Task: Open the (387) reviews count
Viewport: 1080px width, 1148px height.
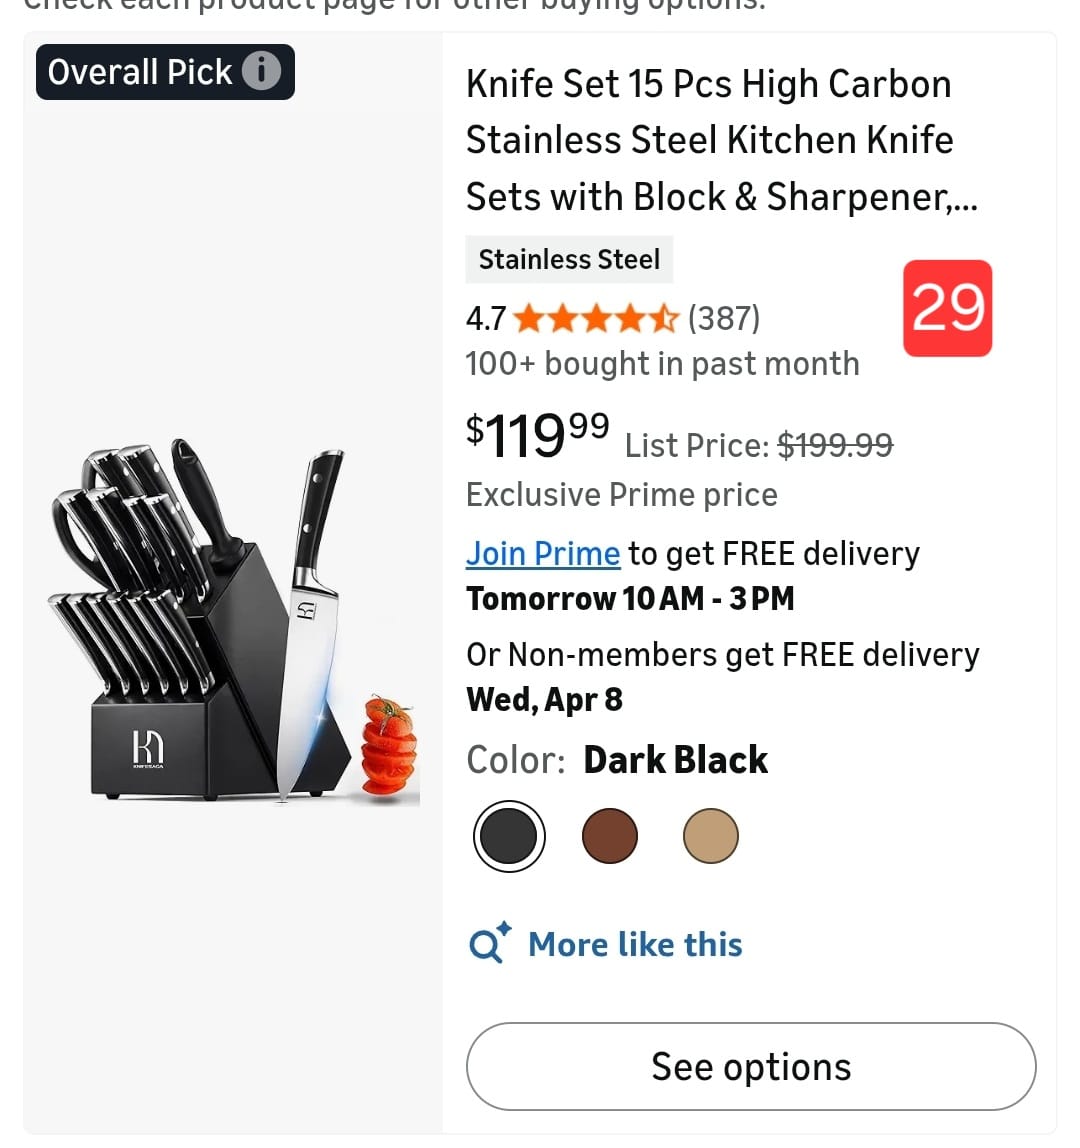Action: [724, 319]
